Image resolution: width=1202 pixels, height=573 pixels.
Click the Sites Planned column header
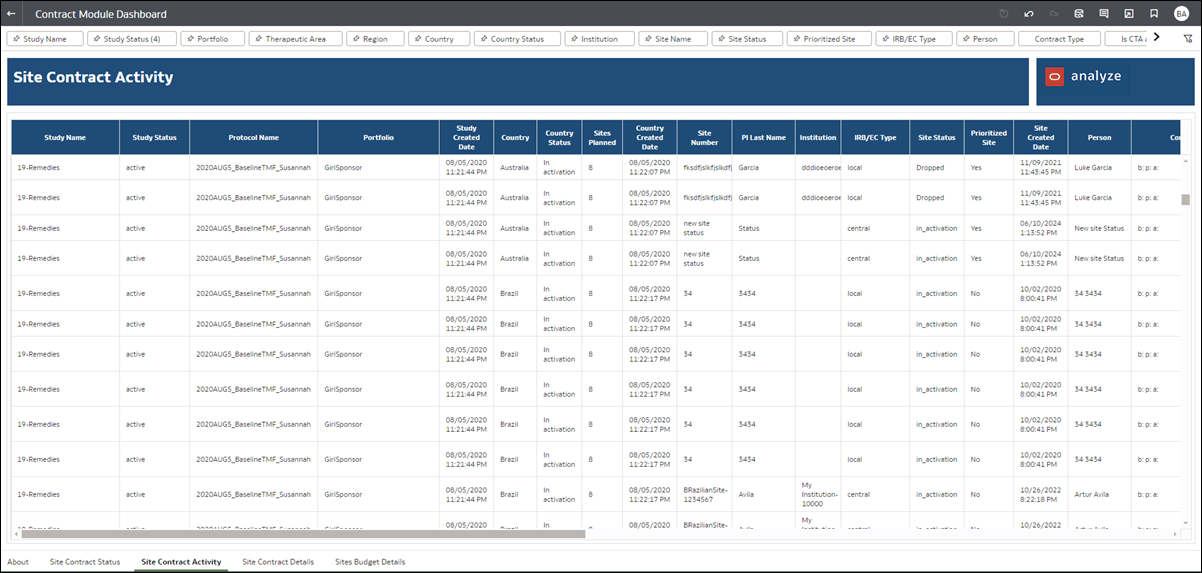point(602,137)
